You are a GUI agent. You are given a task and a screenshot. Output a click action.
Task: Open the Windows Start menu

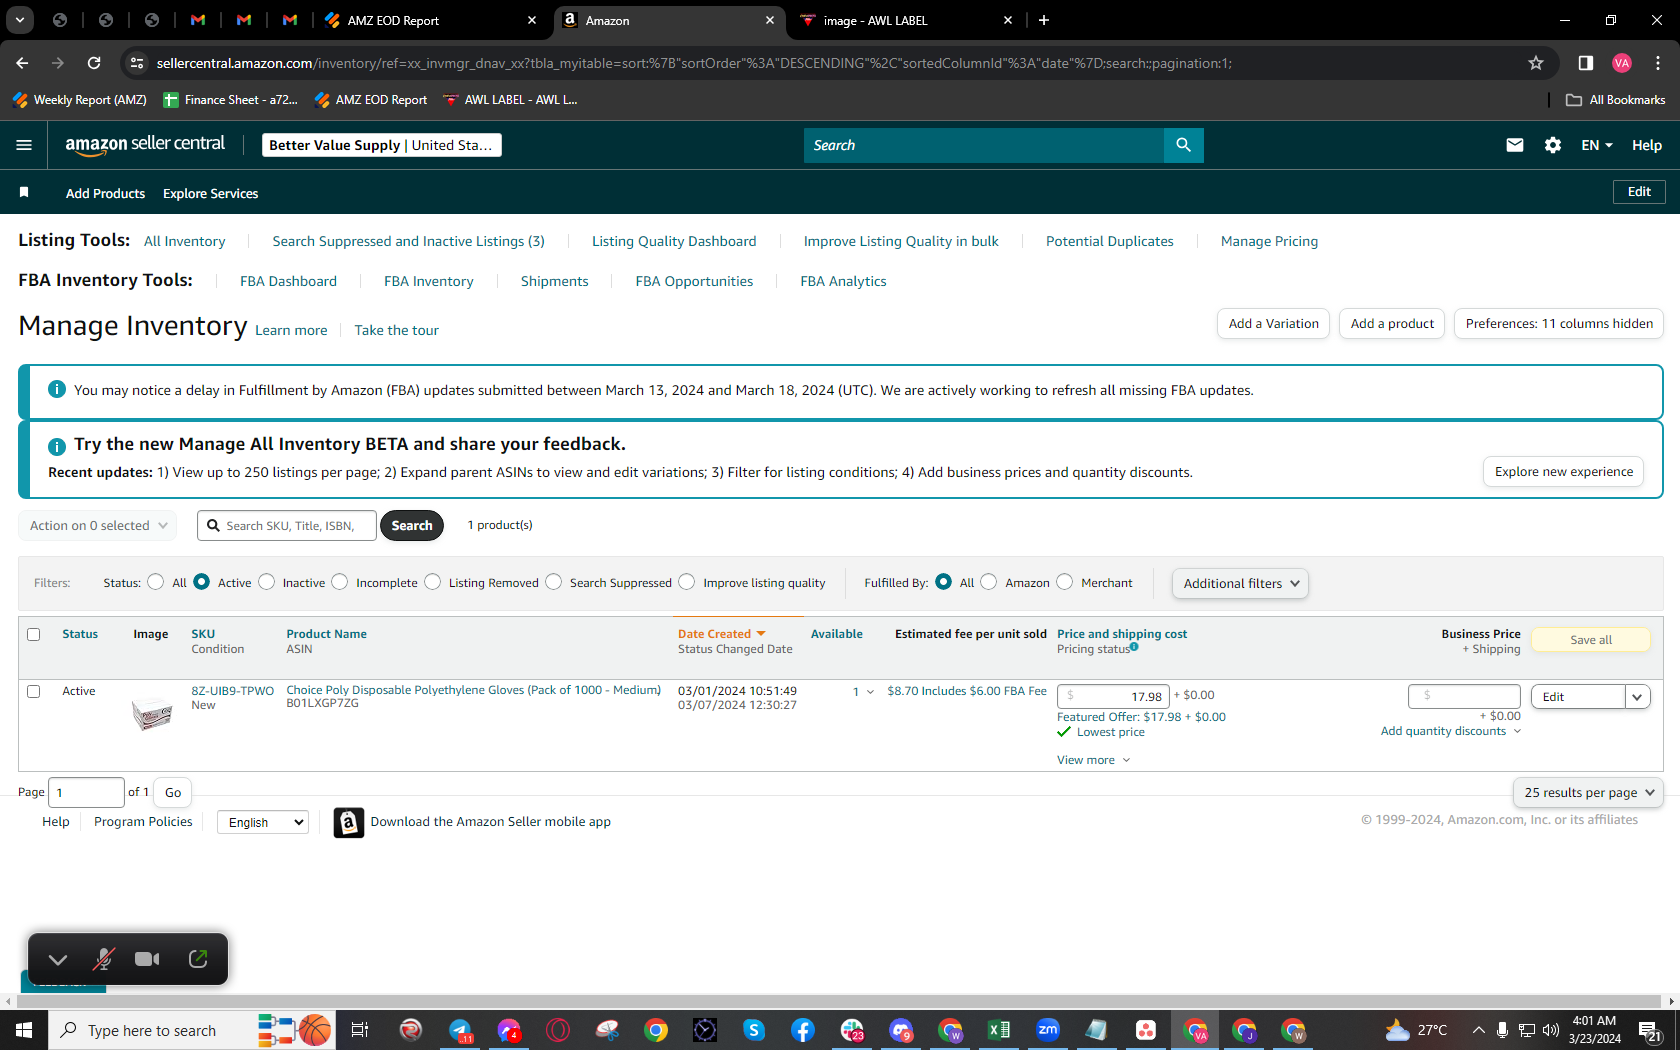[x=24, y=1030]
